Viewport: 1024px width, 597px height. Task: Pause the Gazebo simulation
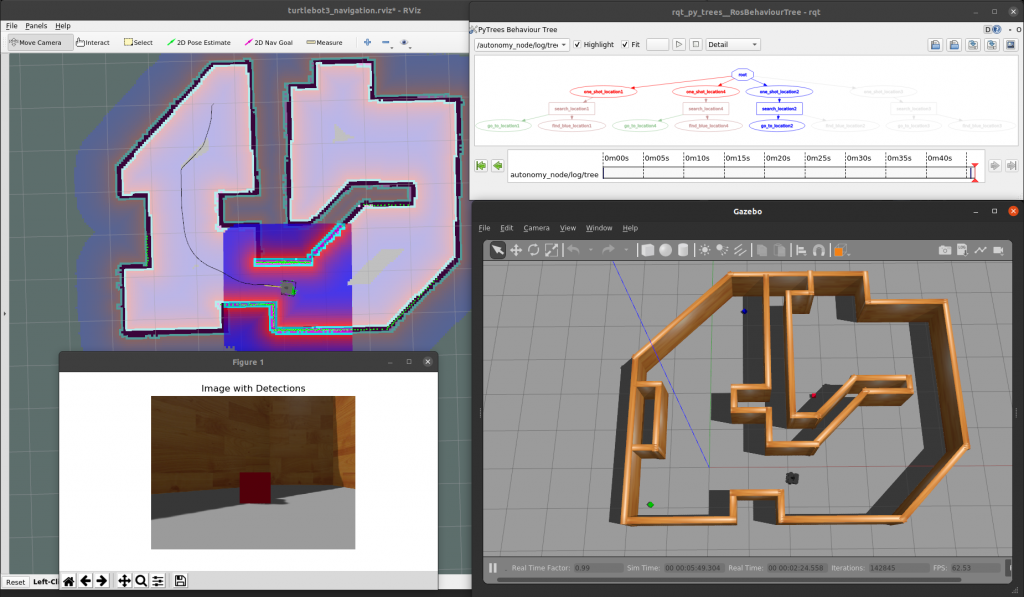pyautogui.click(x=493, y=568)
